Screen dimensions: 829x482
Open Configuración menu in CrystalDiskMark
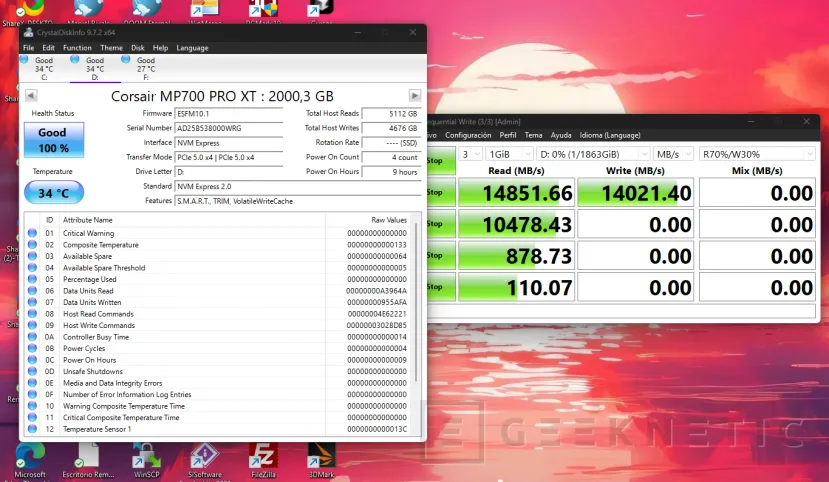click(468, 135)
